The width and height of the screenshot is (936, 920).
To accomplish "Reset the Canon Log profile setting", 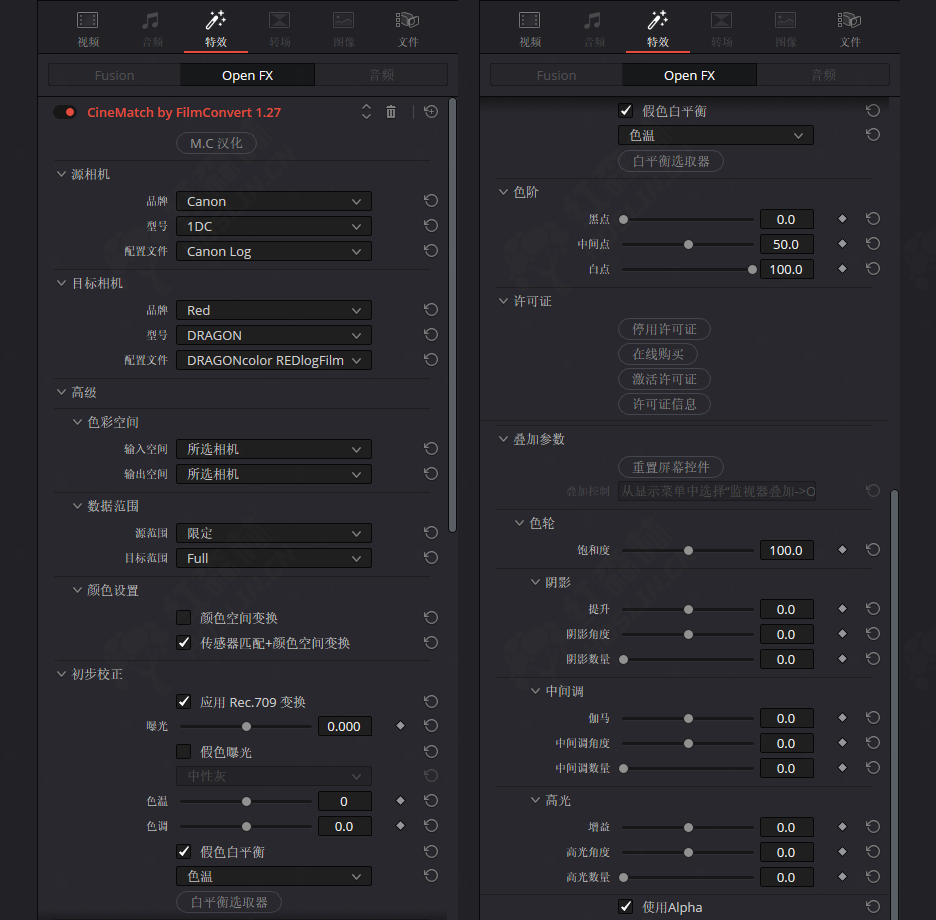I will pos(431,251).
